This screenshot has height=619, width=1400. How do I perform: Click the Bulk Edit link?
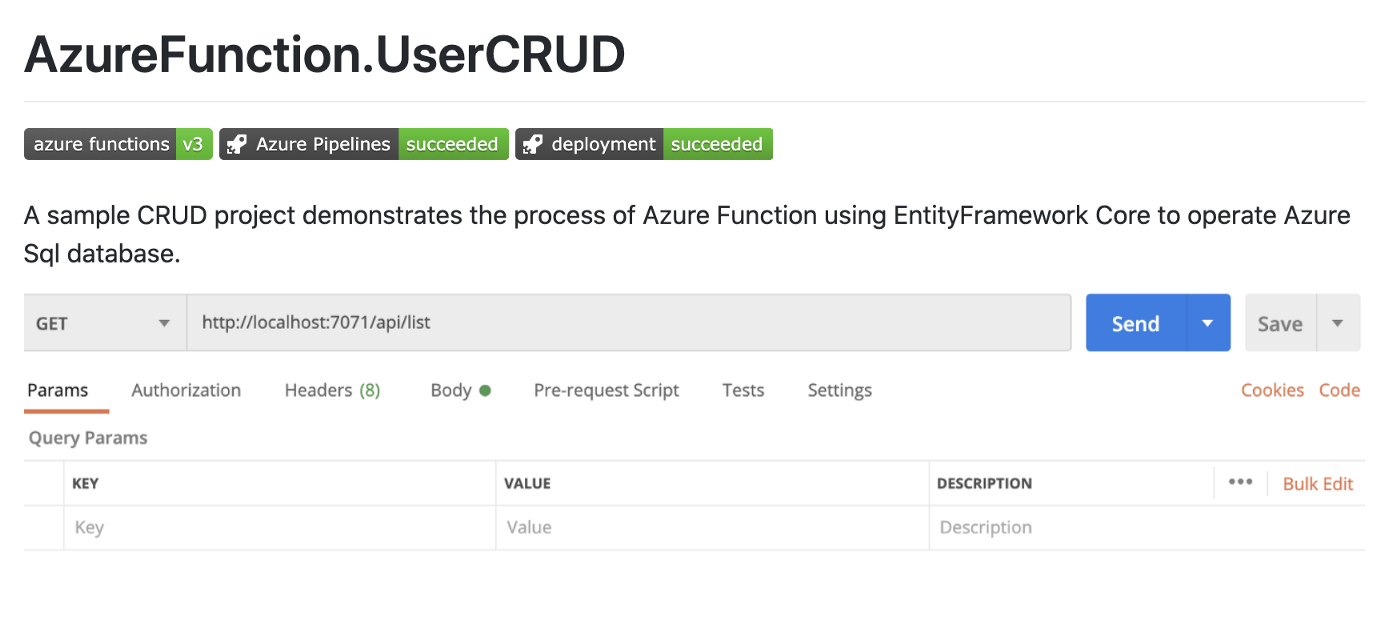pyautogui.click(x=1318, y=484)
